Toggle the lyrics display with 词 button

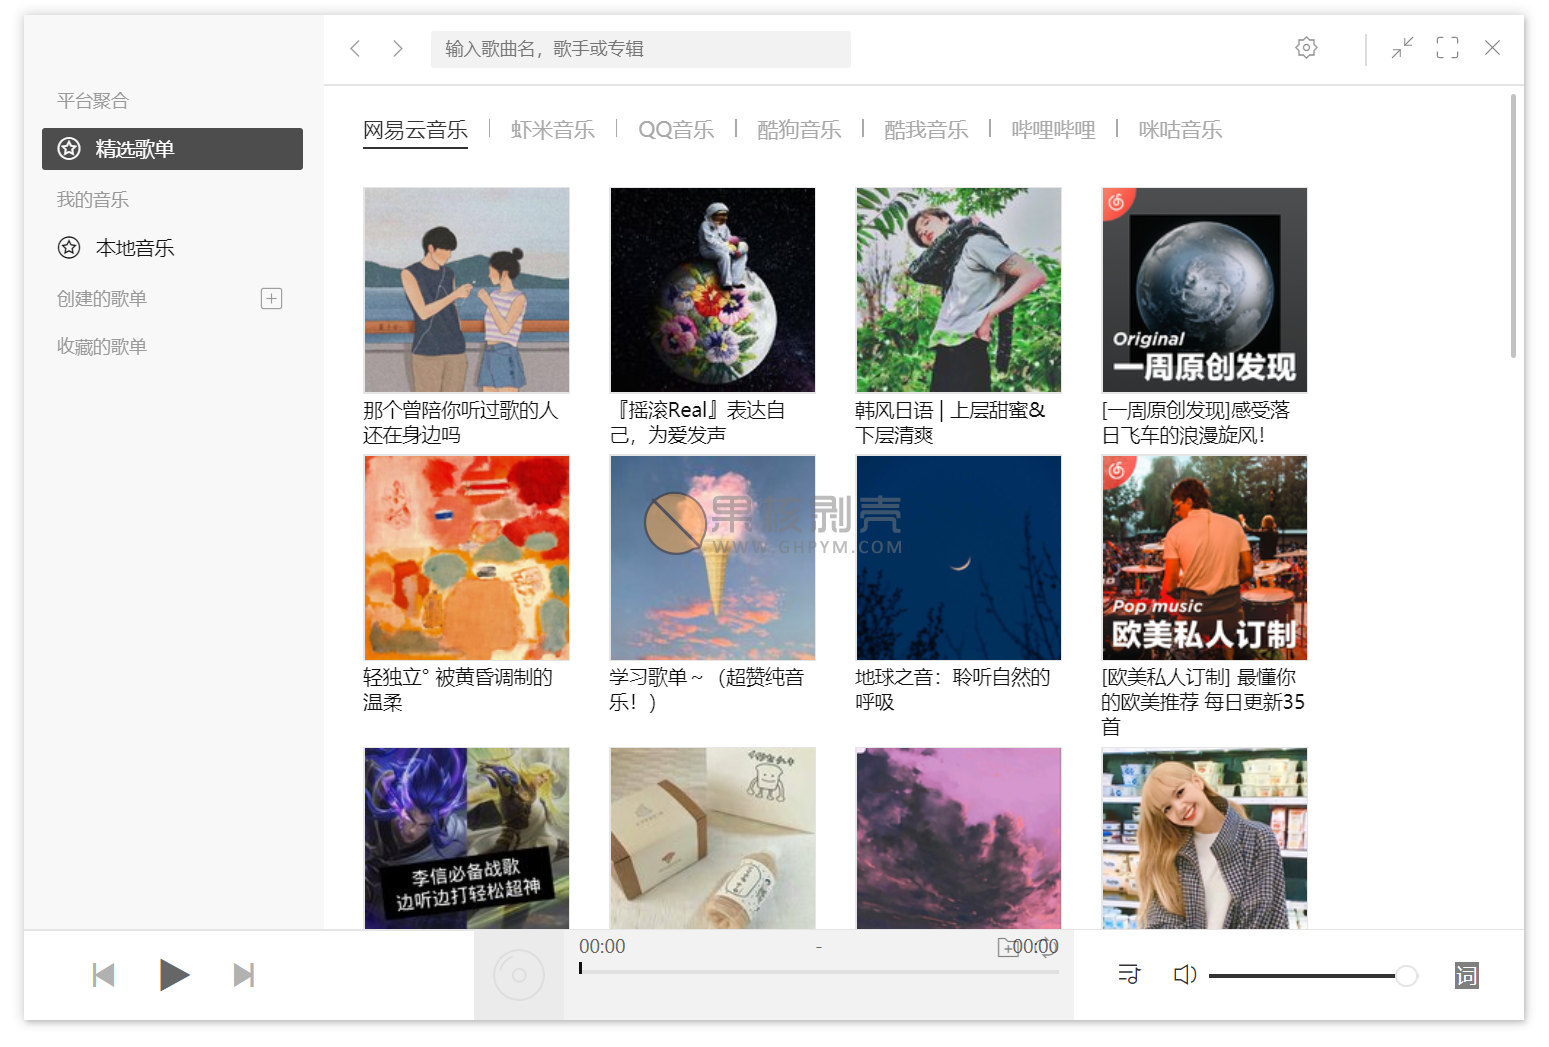(1466, 974)
